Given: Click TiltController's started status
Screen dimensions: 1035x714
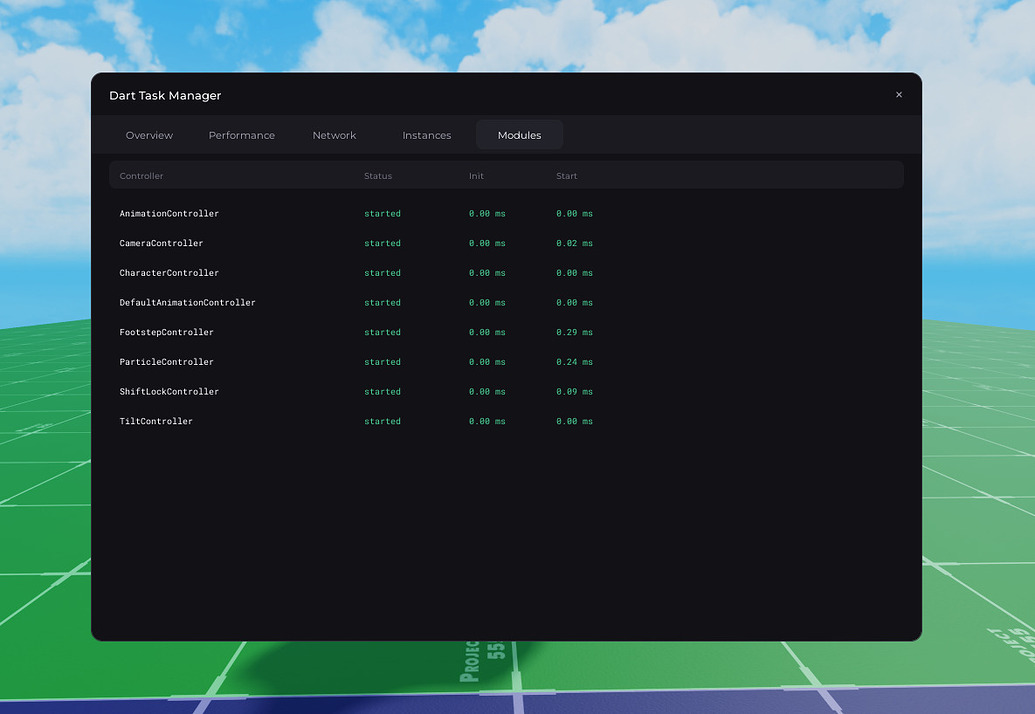Looking at the screenshot, I should [382, 422].
